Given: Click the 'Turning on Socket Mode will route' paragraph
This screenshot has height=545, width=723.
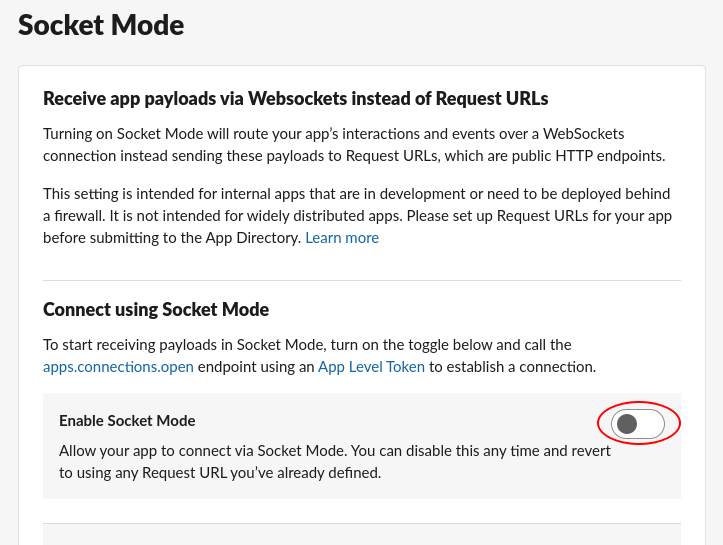Looking at the screenshot, I should 354,145.
